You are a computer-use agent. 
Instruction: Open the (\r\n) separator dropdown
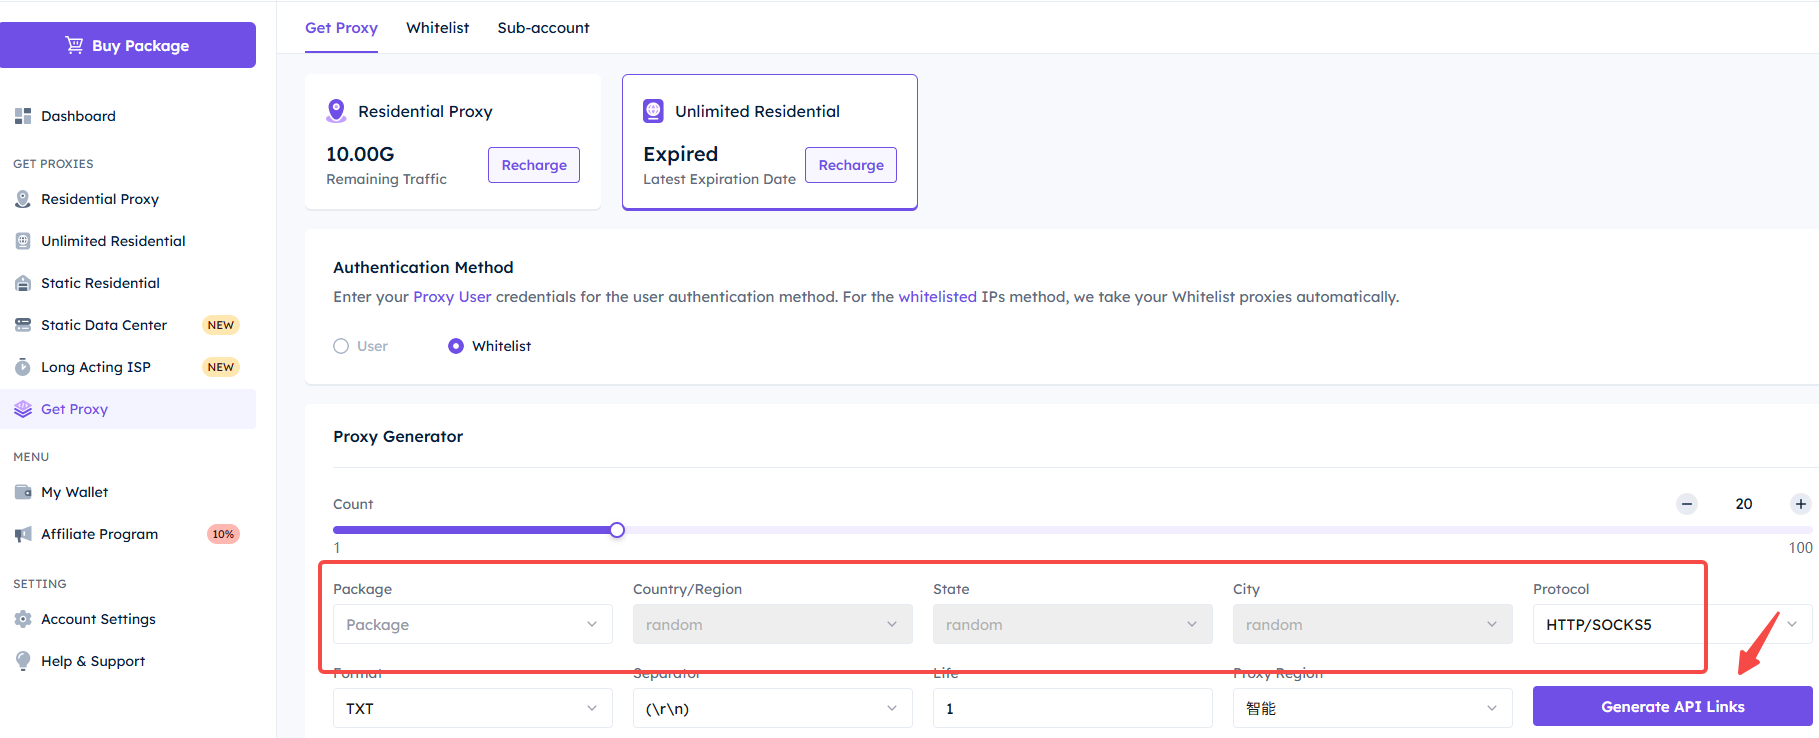pyautogui.click(x=773, y=708)
